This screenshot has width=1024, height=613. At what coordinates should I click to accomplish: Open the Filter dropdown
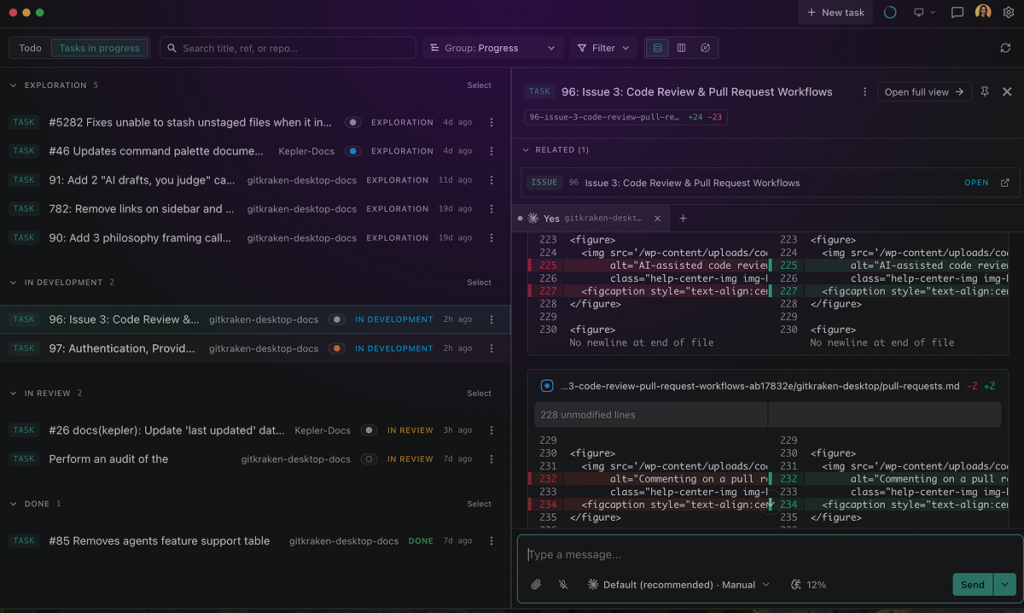coord(603,48)
